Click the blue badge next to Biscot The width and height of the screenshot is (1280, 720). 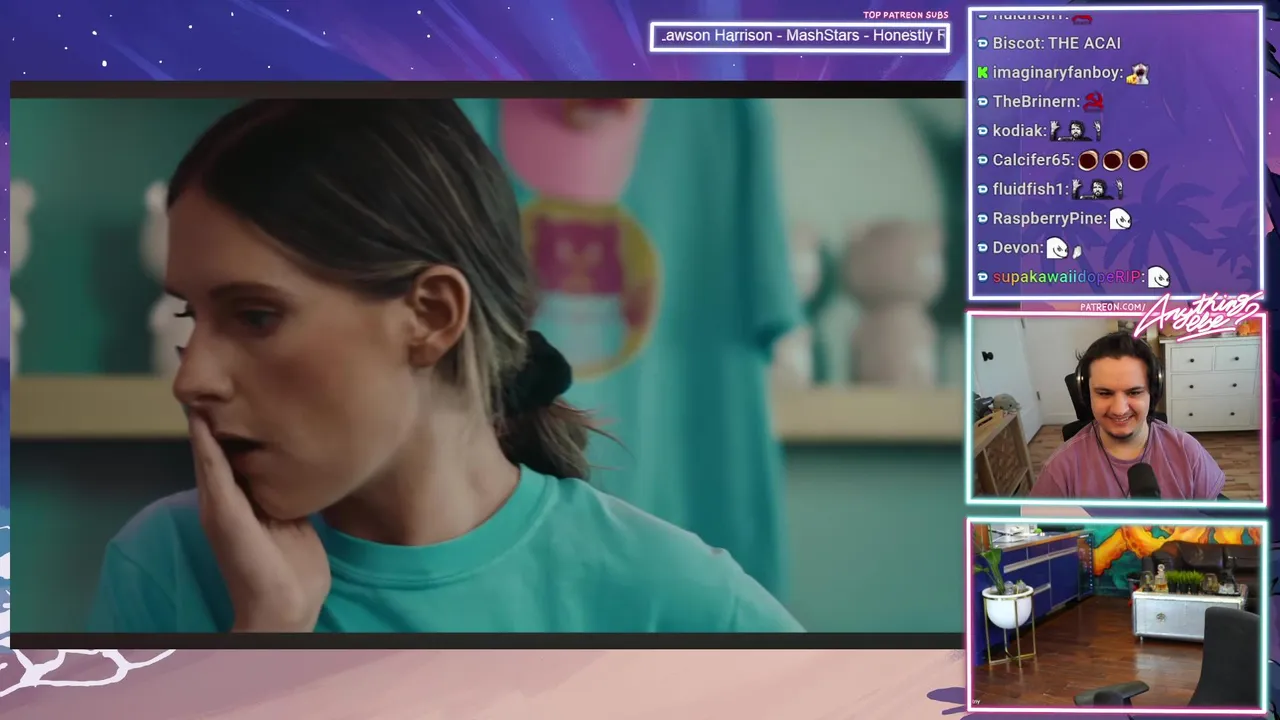(982, 43)
